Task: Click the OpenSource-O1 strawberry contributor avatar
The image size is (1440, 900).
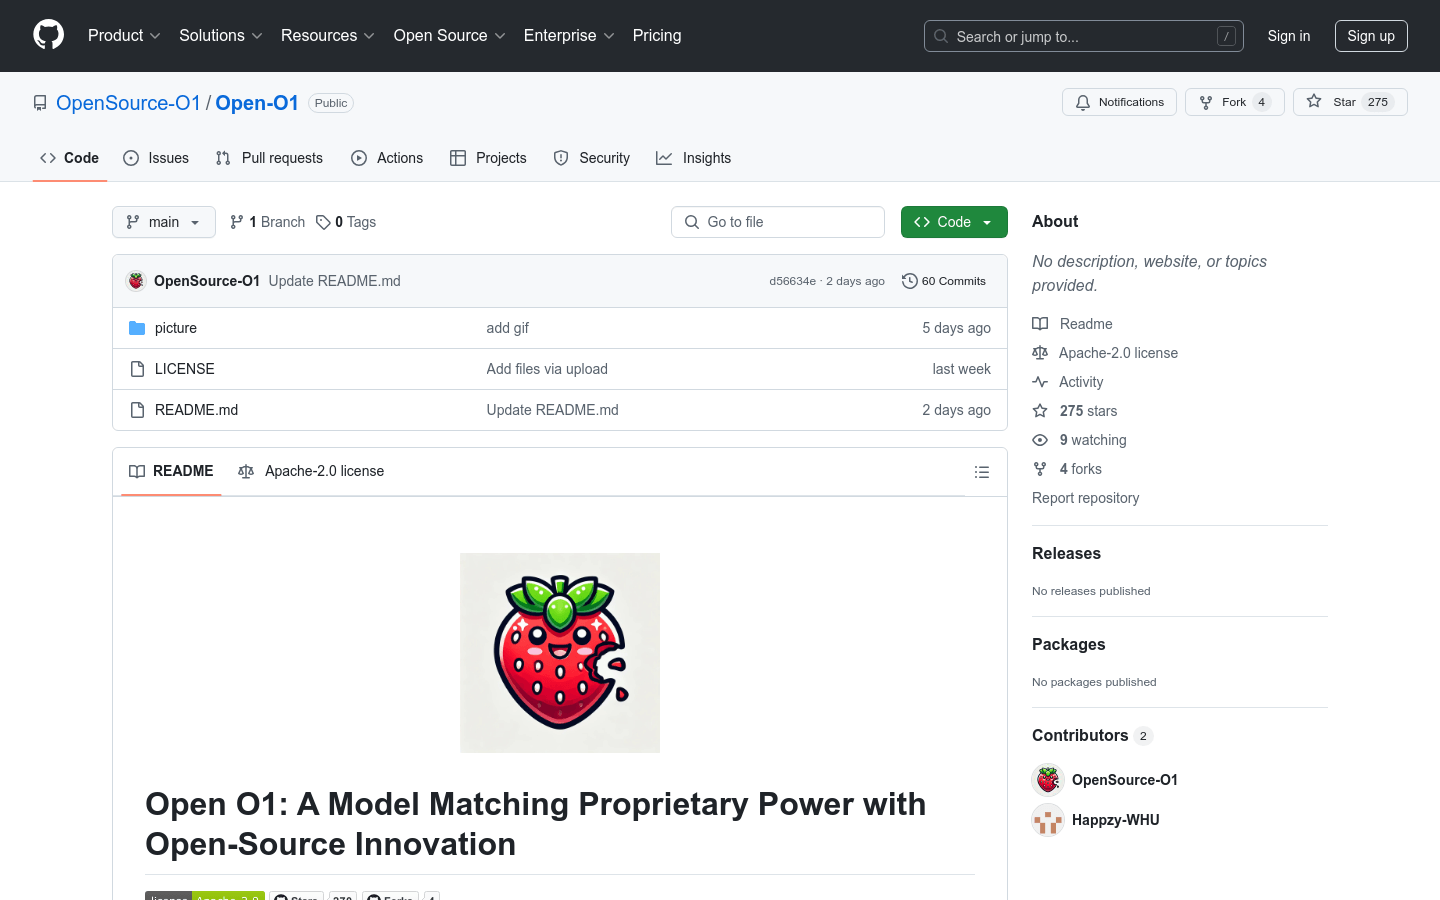Action: (x=1048, y=780)
